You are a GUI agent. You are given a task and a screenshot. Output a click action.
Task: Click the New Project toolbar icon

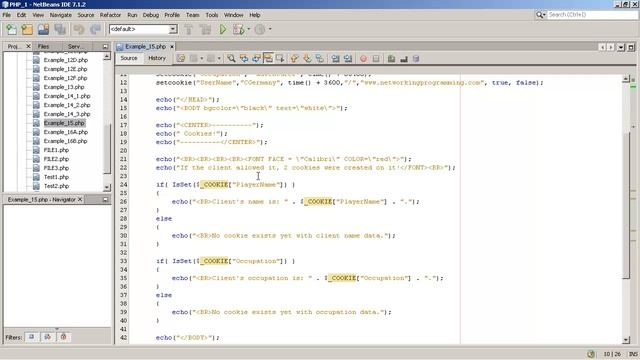pyautogui.click(x=27, y=29)
